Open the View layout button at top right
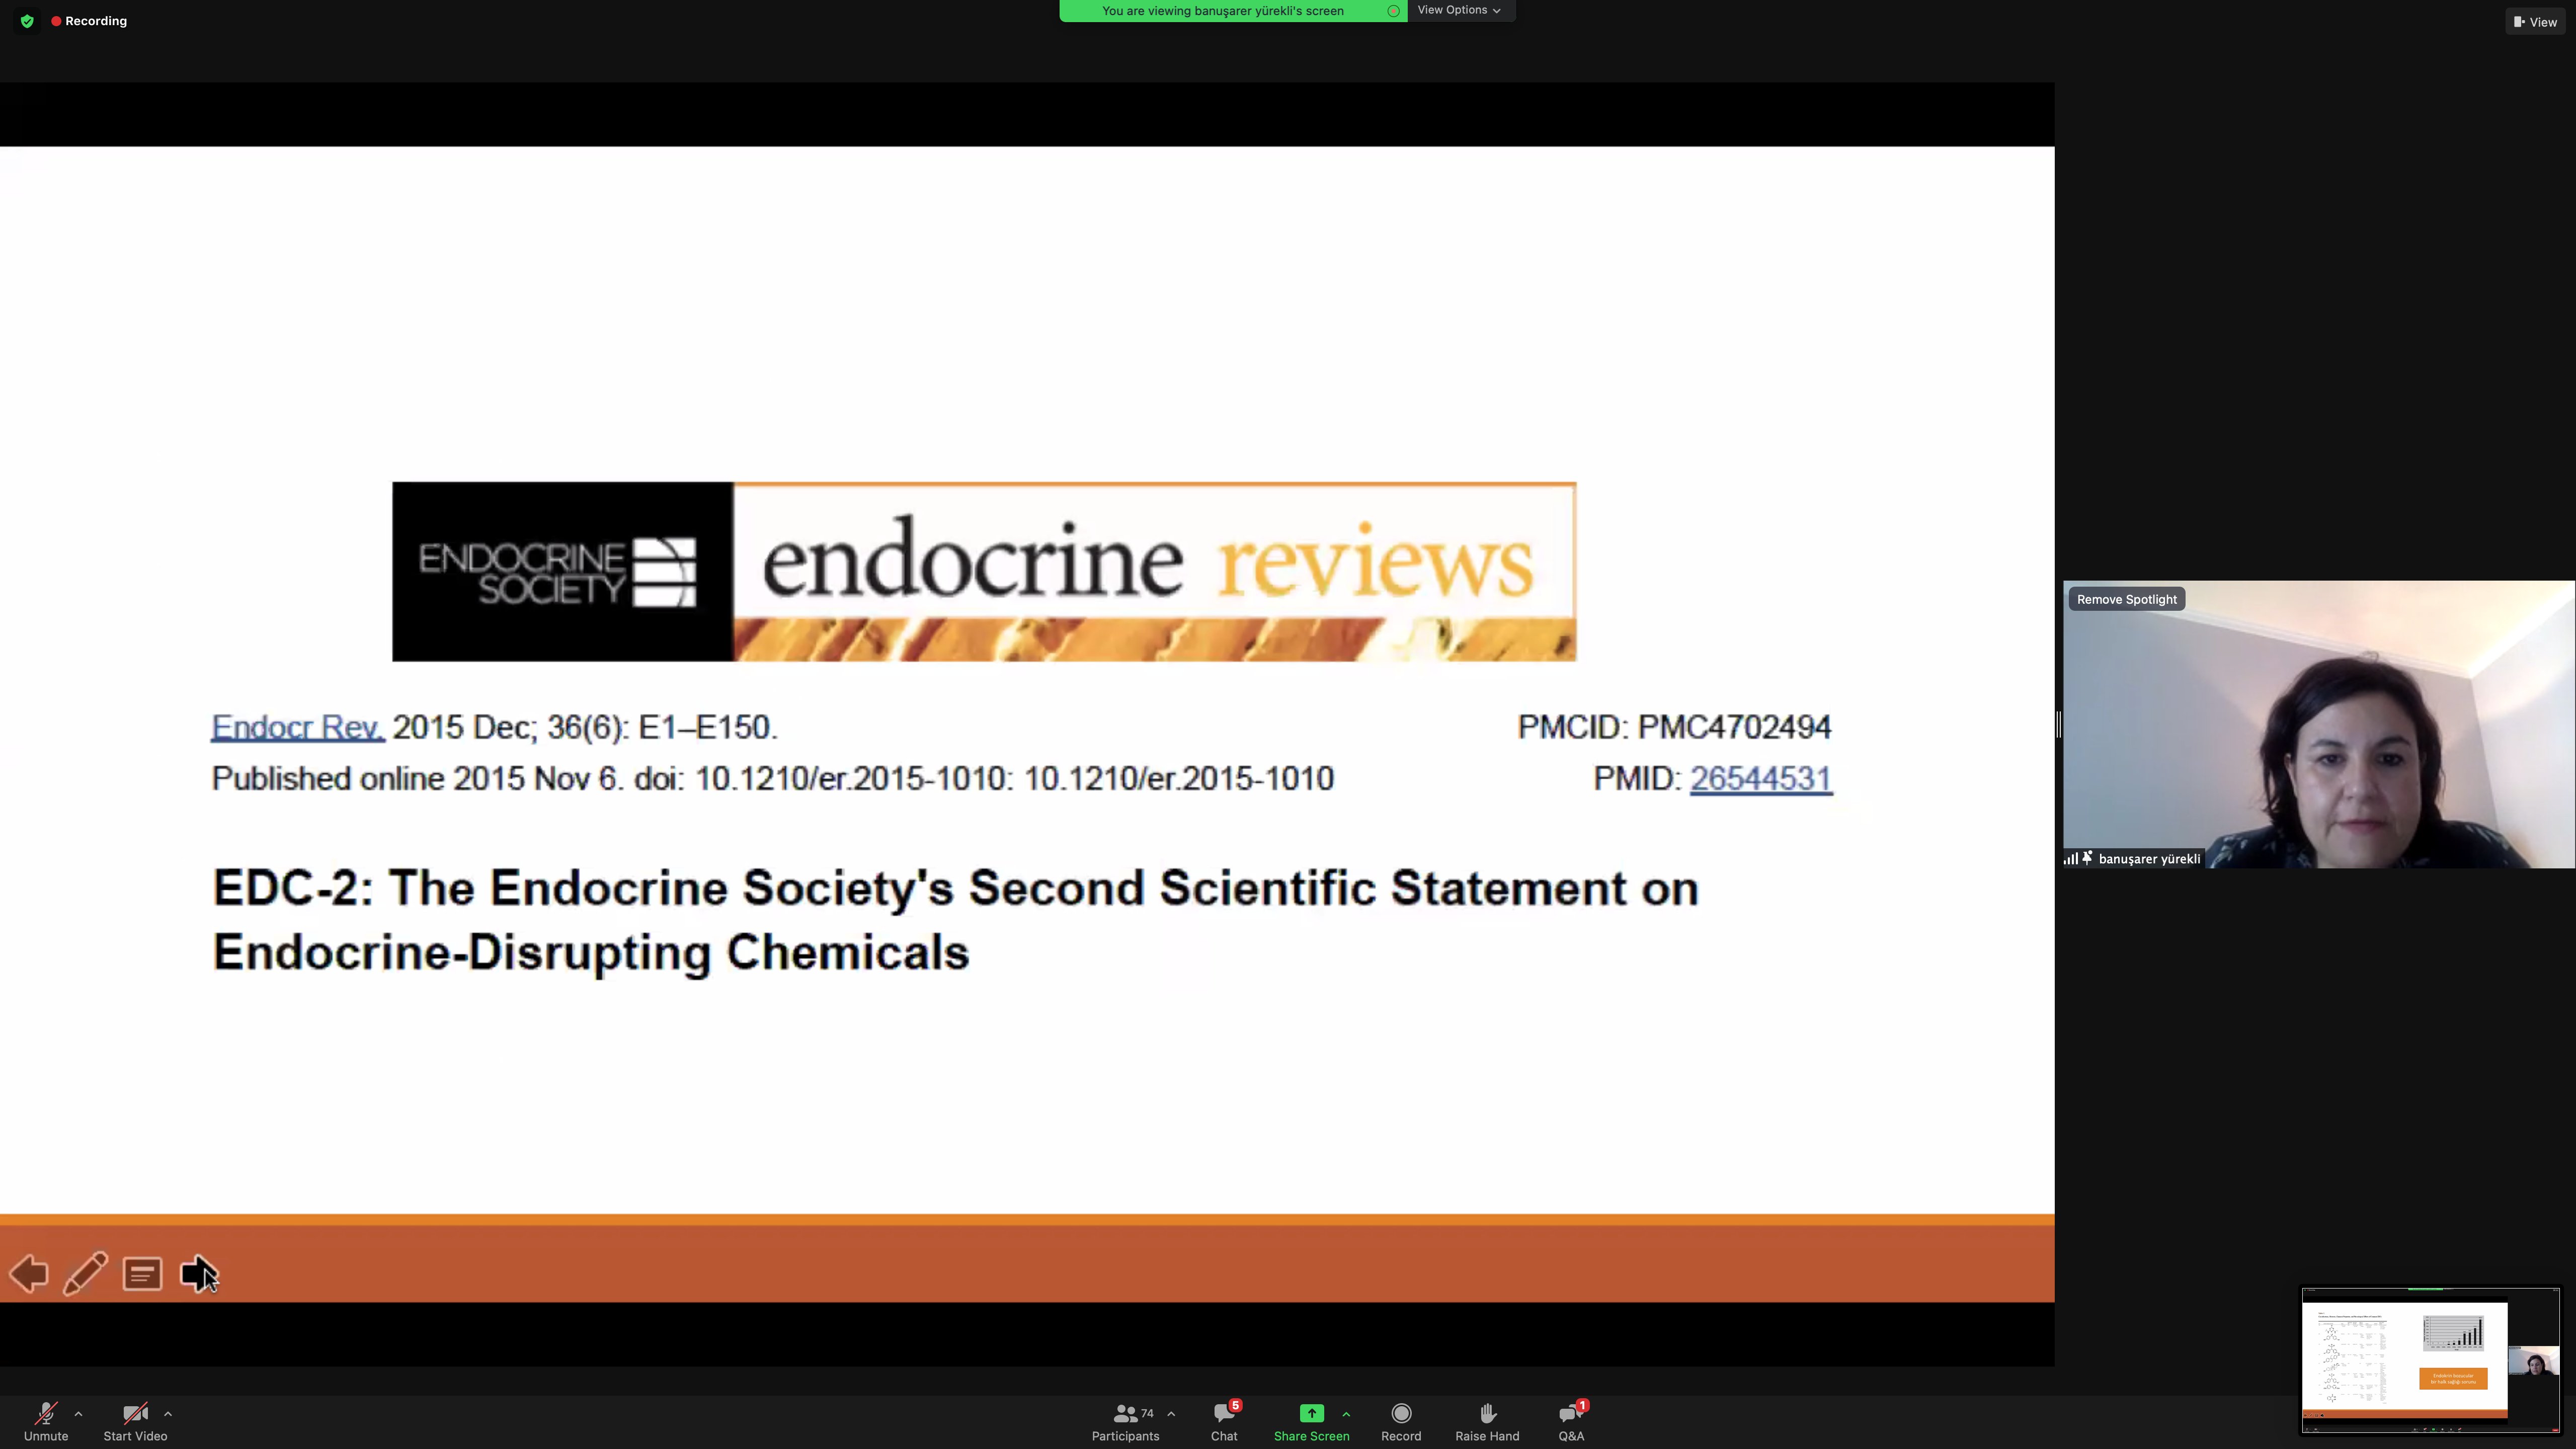2576x1449 pixels. (2535, 22)
